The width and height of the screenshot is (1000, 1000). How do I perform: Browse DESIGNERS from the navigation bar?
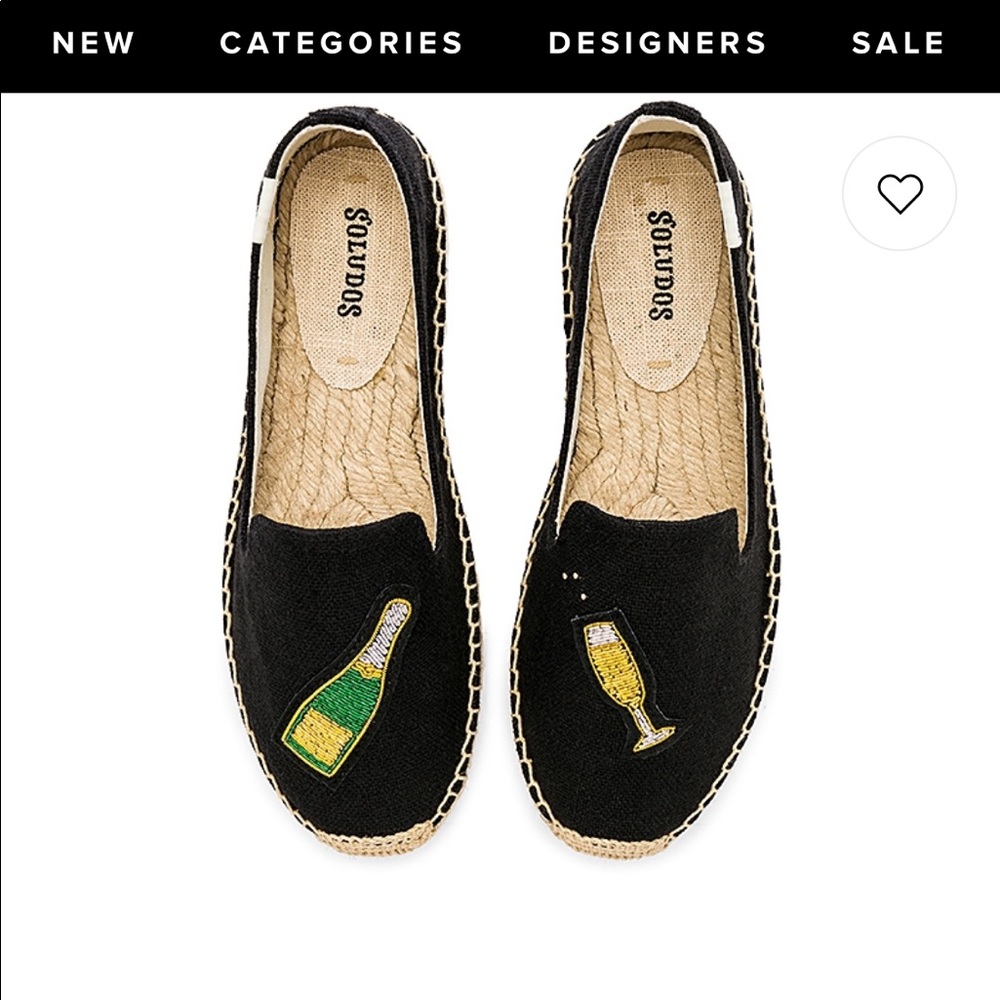click(x=656, y=43)
